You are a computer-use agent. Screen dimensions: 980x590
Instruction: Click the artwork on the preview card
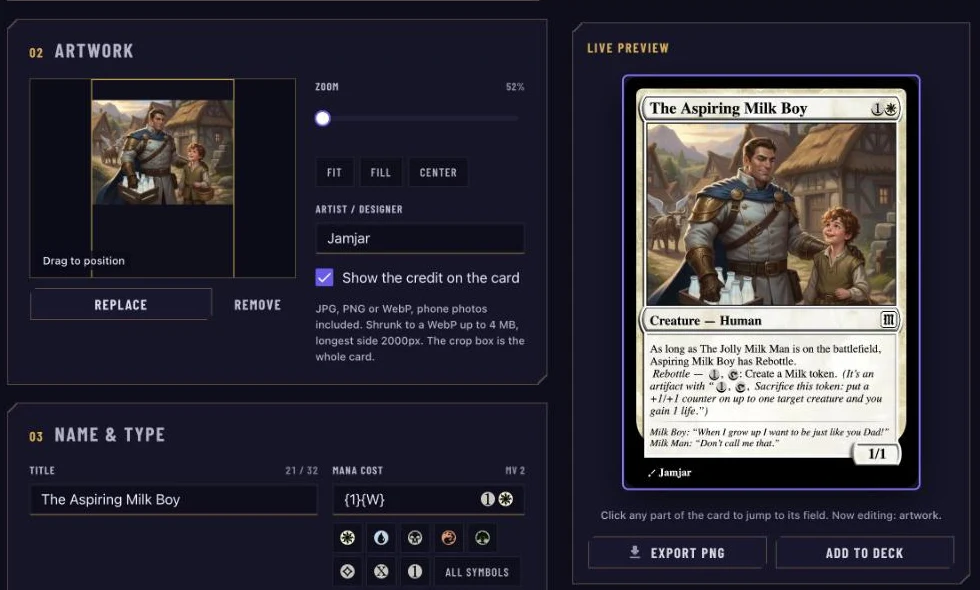771,214
